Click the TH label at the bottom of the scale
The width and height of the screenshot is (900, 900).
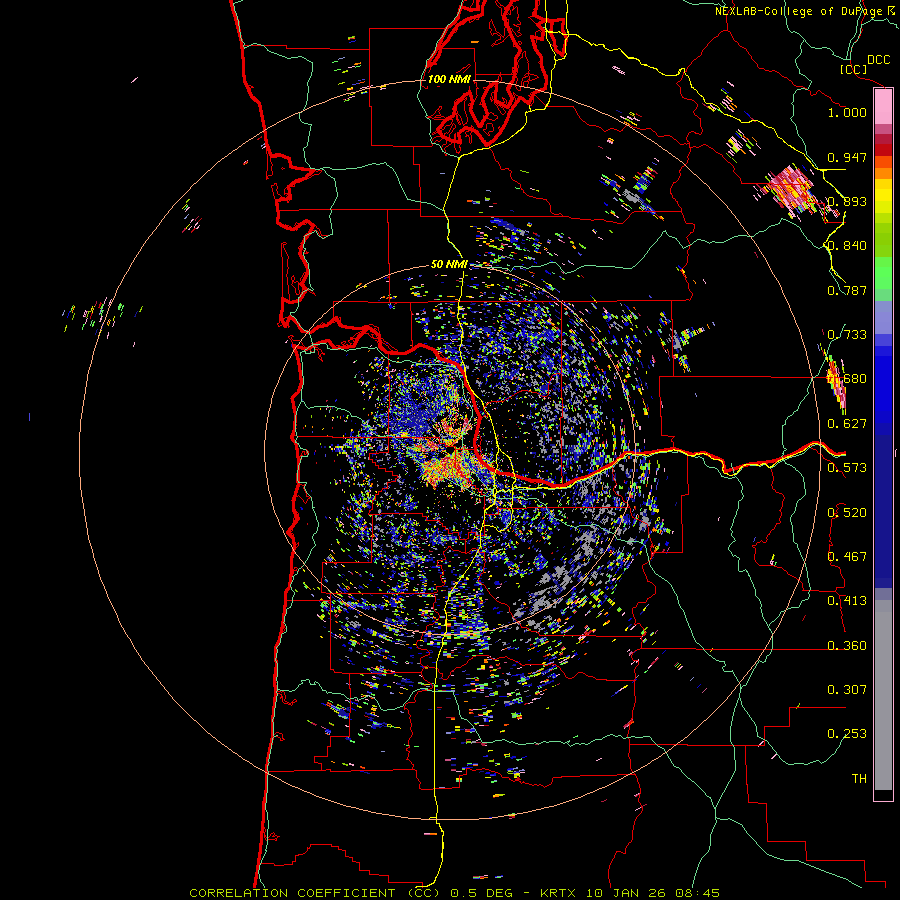pyautogui.click(x=859, y=779)
